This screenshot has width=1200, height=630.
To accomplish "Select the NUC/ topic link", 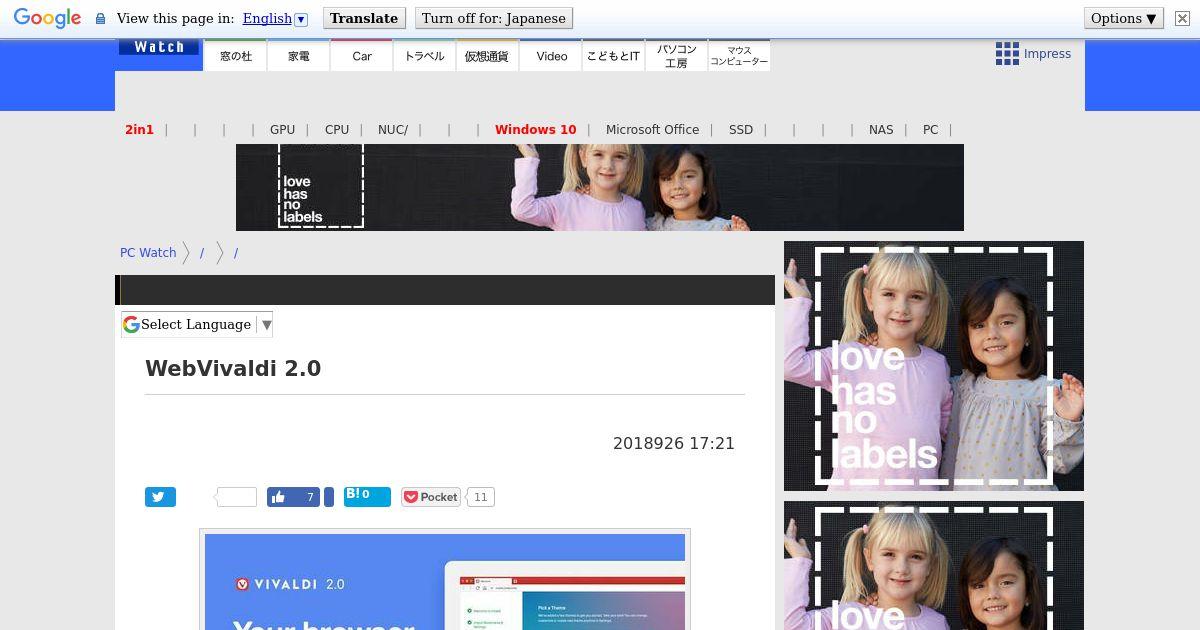I will [x=393, y=130].
